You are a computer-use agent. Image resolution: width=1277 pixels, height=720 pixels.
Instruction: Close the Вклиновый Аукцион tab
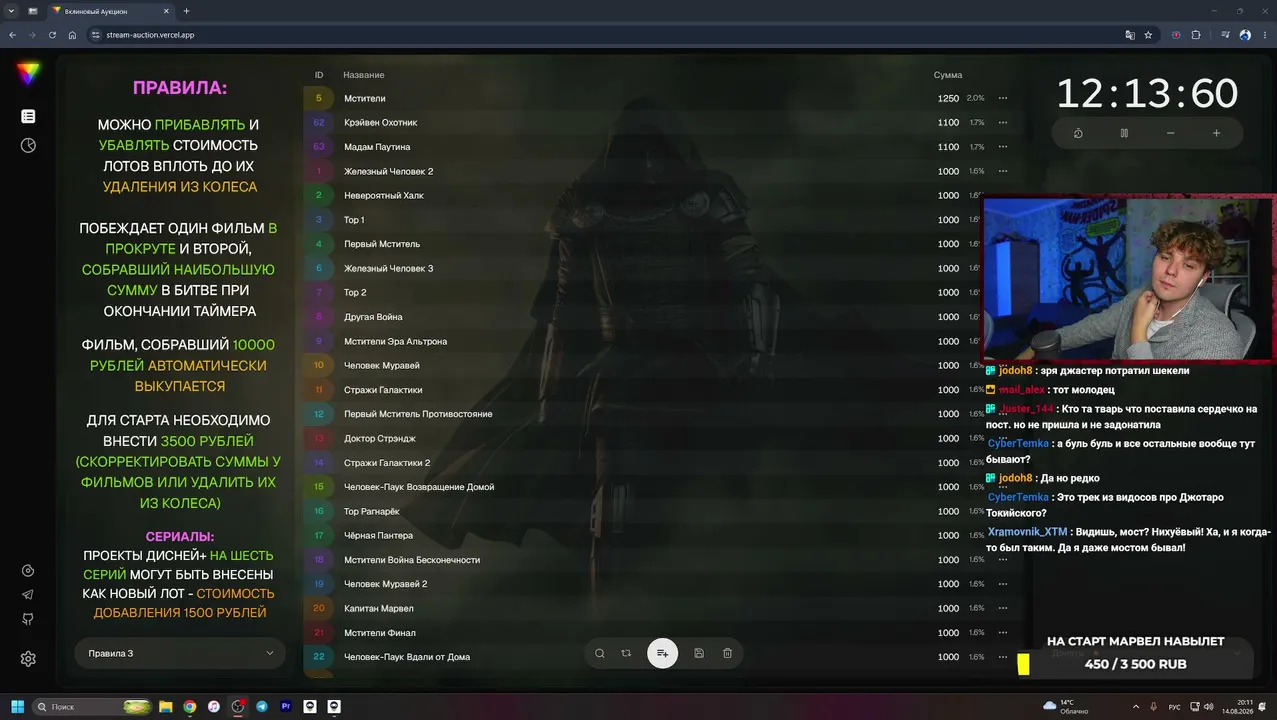point(167,11)
